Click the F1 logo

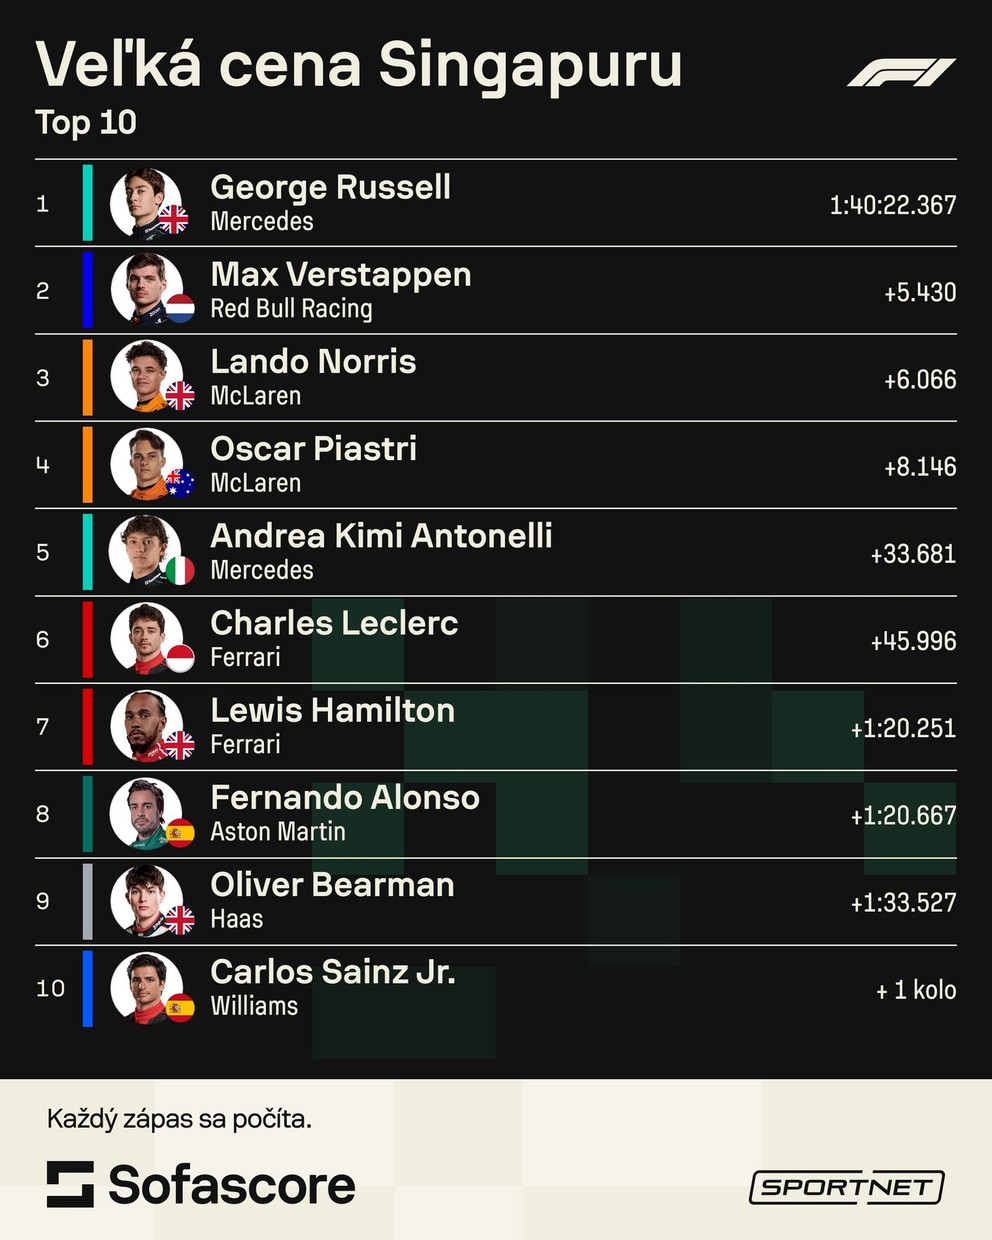tap(901, 73)
